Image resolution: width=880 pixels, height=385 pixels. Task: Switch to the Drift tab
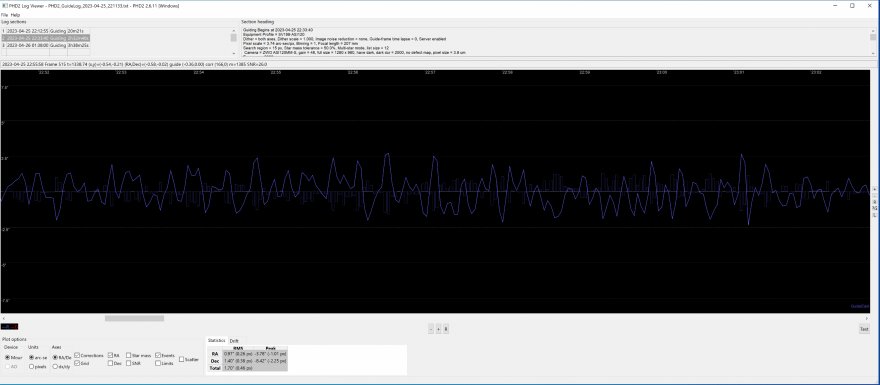[x=234, y=341]
